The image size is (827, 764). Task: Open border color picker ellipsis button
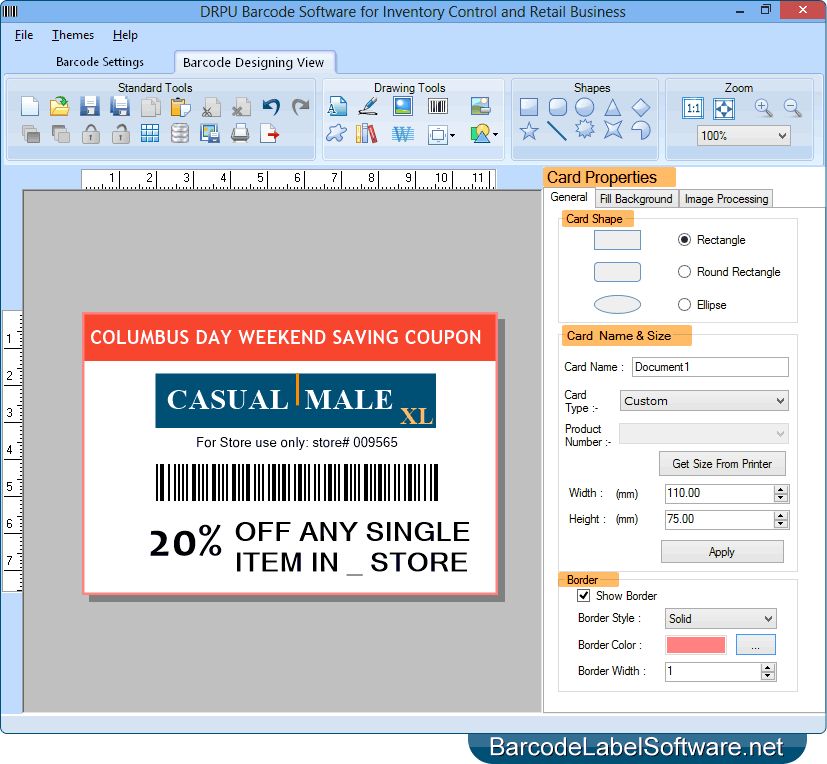[755, 645]
